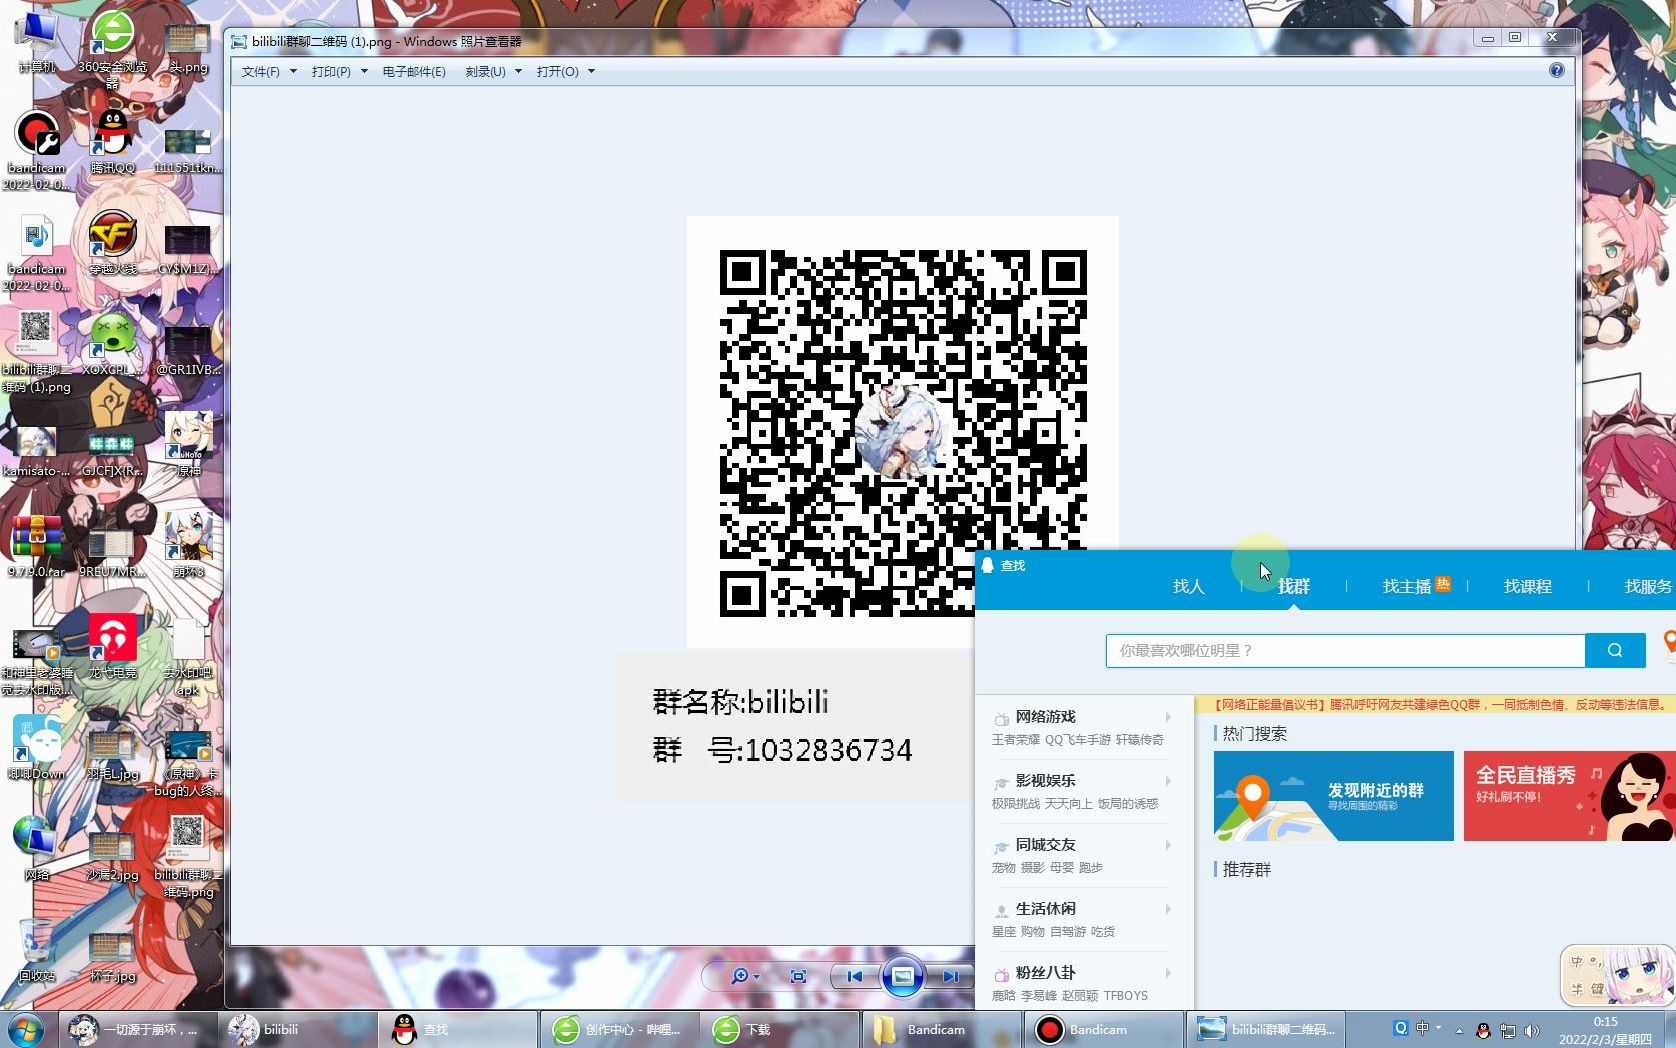
Task: Switch to 查找 taskbar item
Action: (x=457, y=1029)
